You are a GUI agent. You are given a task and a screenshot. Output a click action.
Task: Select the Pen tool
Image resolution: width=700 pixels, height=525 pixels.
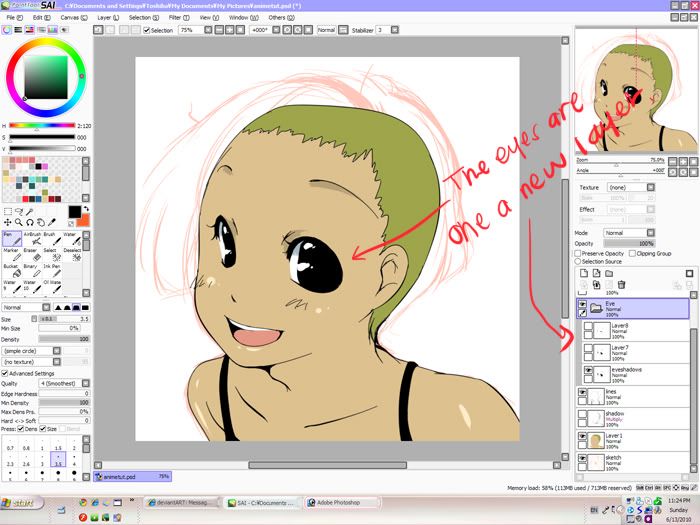(12, 239)
